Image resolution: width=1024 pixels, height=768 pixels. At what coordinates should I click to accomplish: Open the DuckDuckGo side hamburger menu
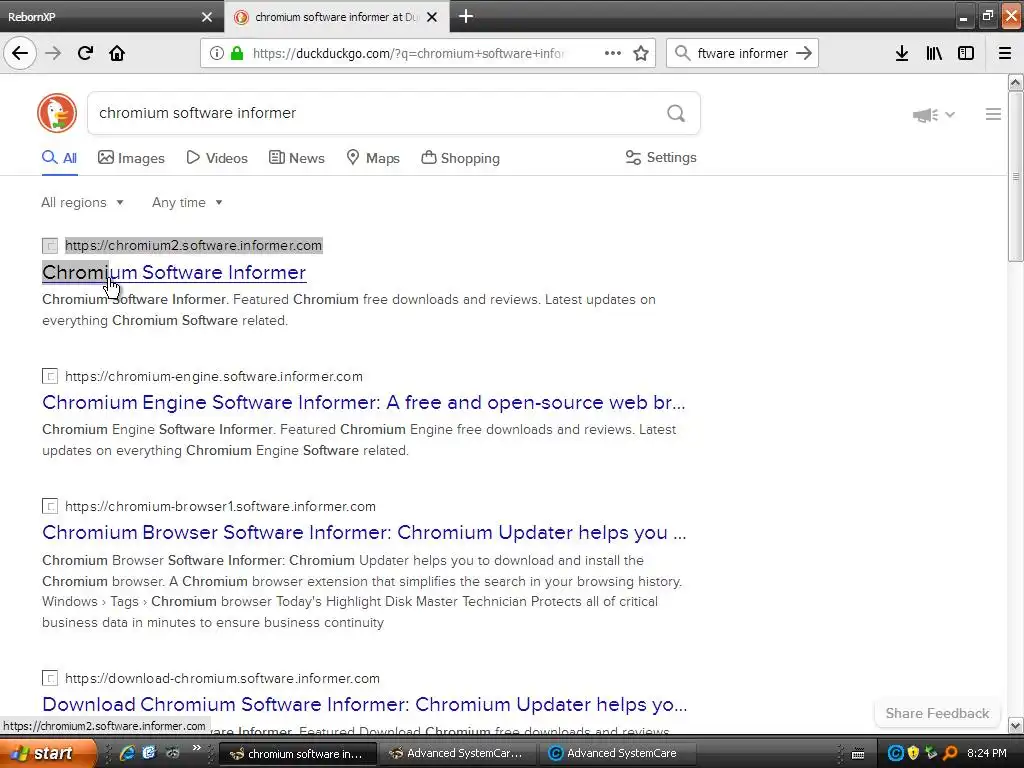pos(993,114)
